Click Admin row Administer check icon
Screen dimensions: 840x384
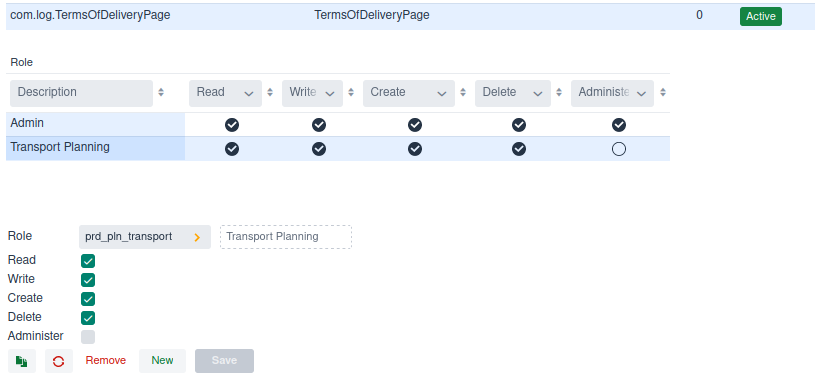[x=619, y=125]
